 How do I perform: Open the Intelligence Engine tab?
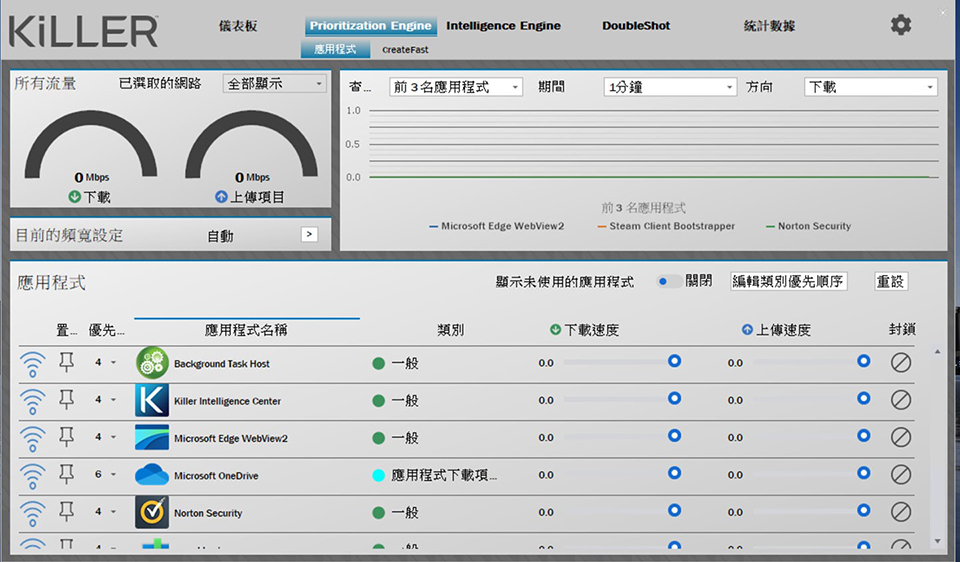(x=503, y=26)
